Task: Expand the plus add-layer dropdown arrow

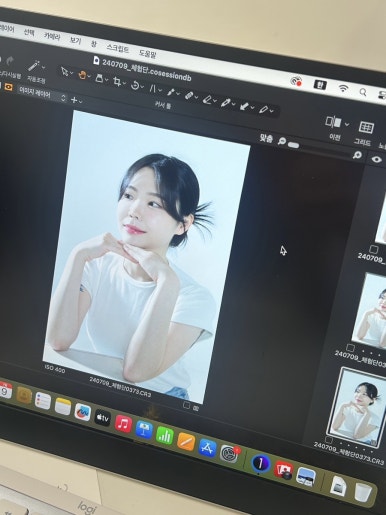Action: (x=80, y=101)
